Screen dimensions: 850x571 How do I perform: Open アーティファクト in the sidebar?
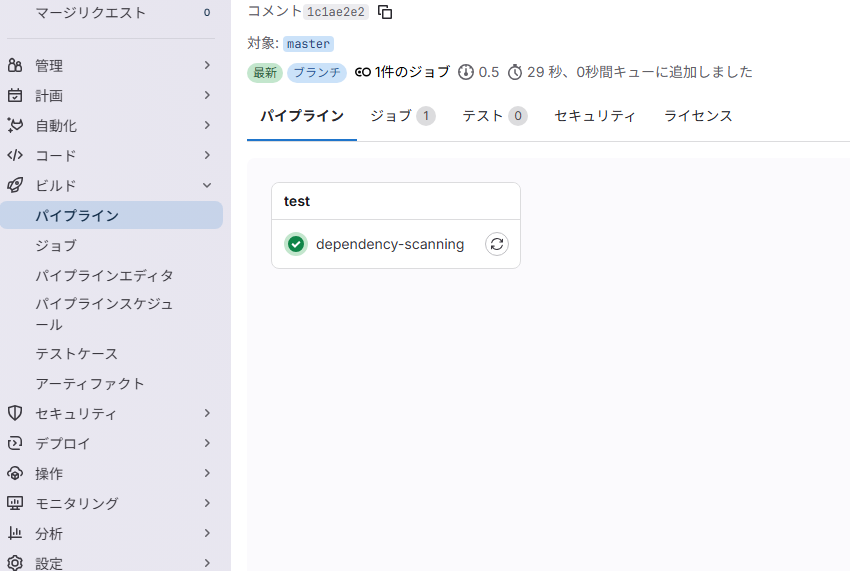(x=90, y=383)
